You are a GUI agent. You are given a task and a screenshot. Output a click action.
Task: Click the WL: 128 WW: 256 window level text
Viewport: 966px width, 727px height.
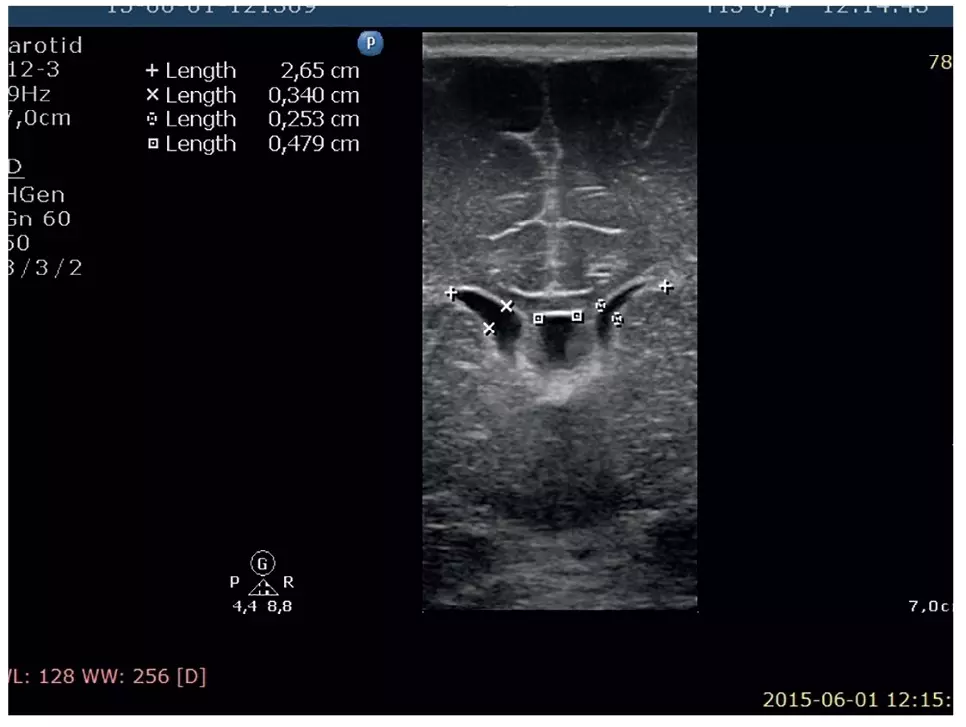[x=107, y=676]
